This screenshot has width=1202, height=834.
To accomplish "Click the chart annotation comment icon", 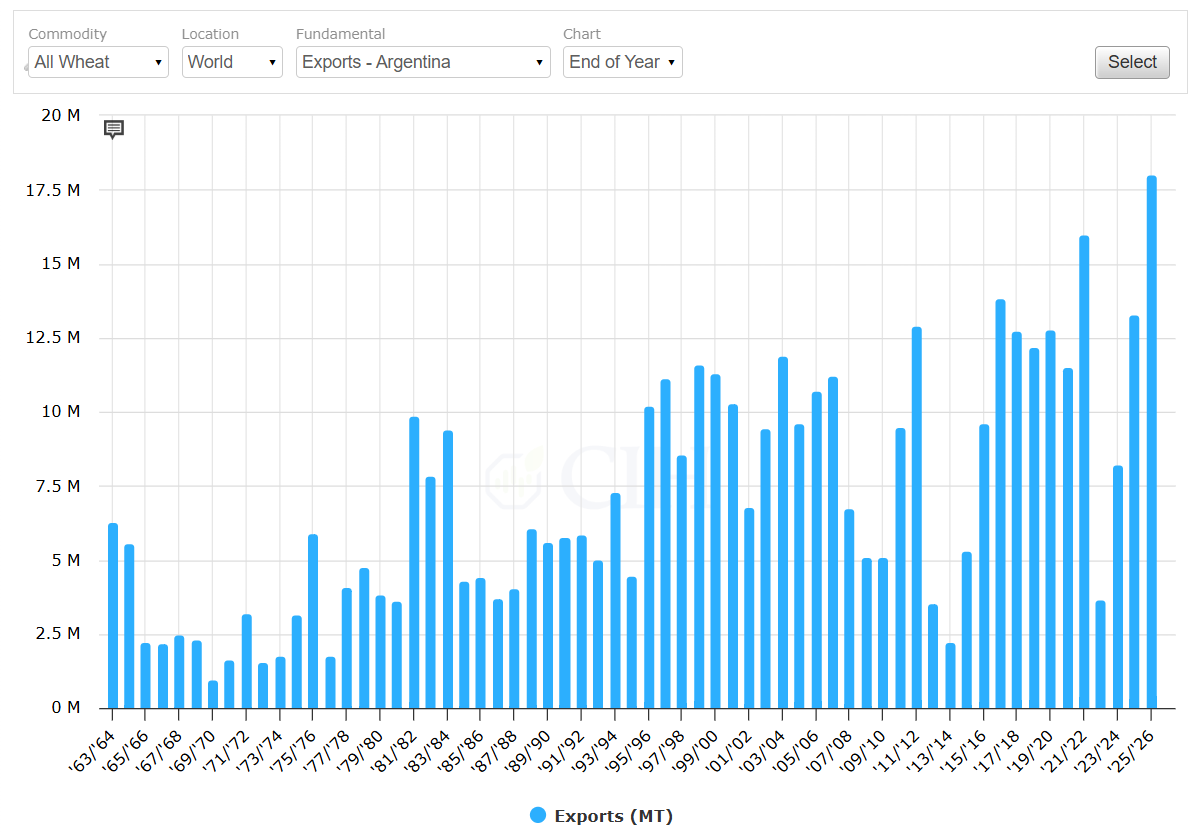I will pyautogui.click(x=114, y=129).
